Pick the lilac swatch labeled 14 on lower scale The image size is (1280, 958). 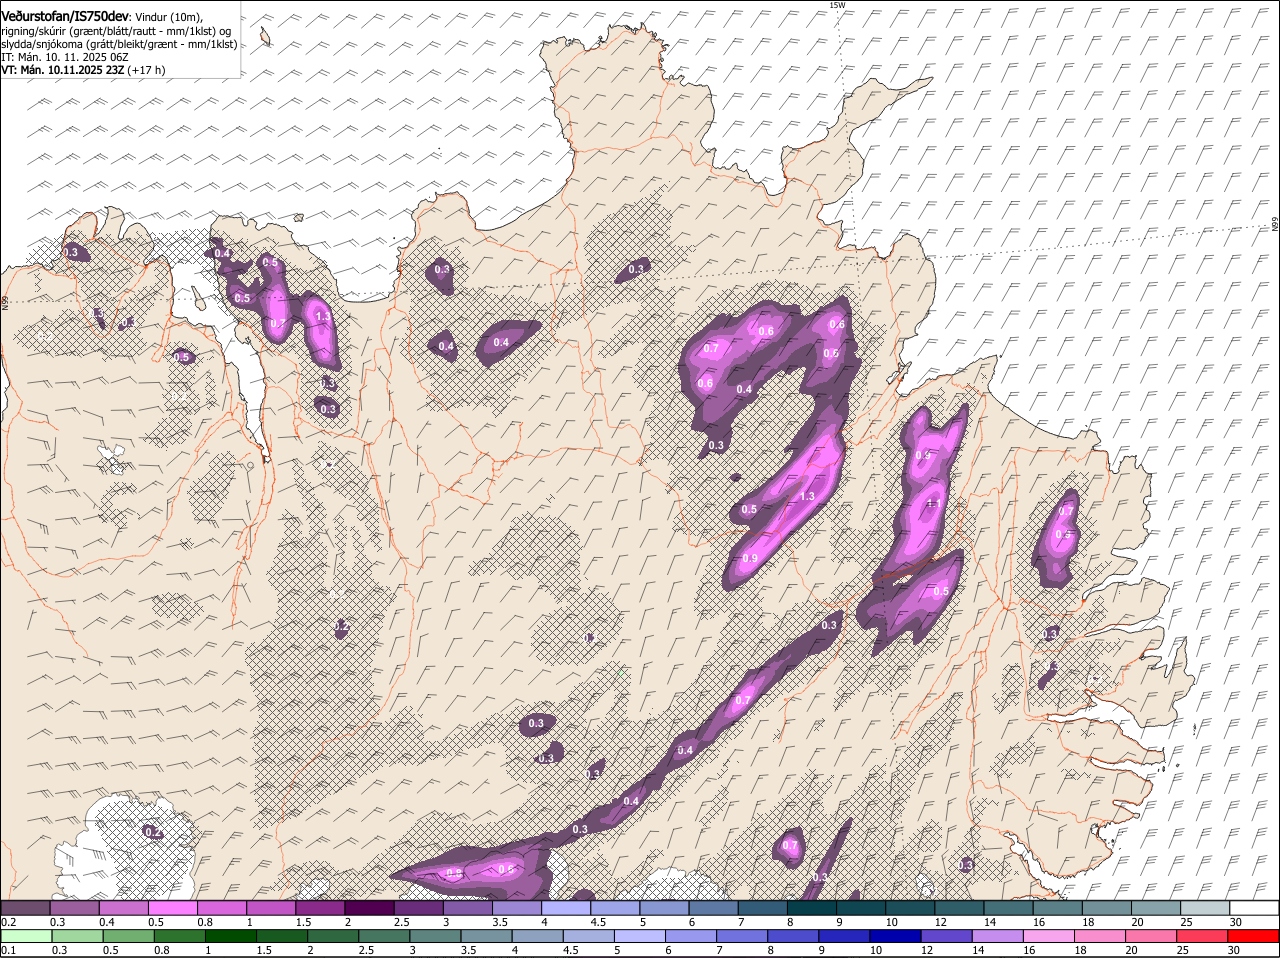(1000, 936)
